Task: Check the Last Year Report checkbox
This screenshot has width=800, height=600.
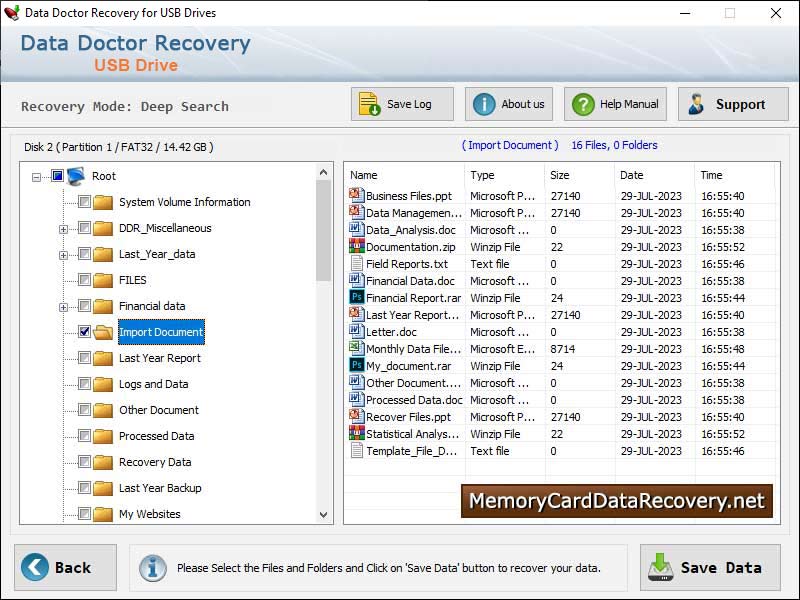Action: [85, 358]
